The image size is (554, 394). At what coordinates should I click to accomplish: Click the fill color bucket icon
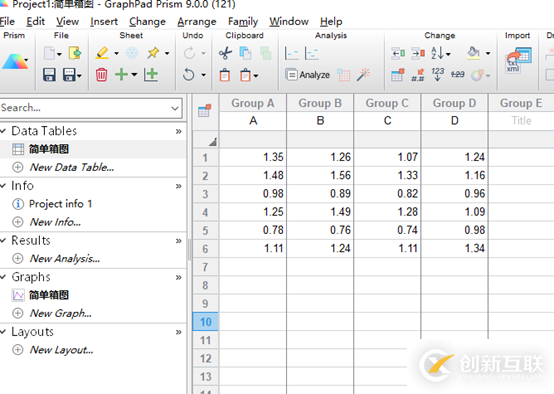(x=474, y=53)
